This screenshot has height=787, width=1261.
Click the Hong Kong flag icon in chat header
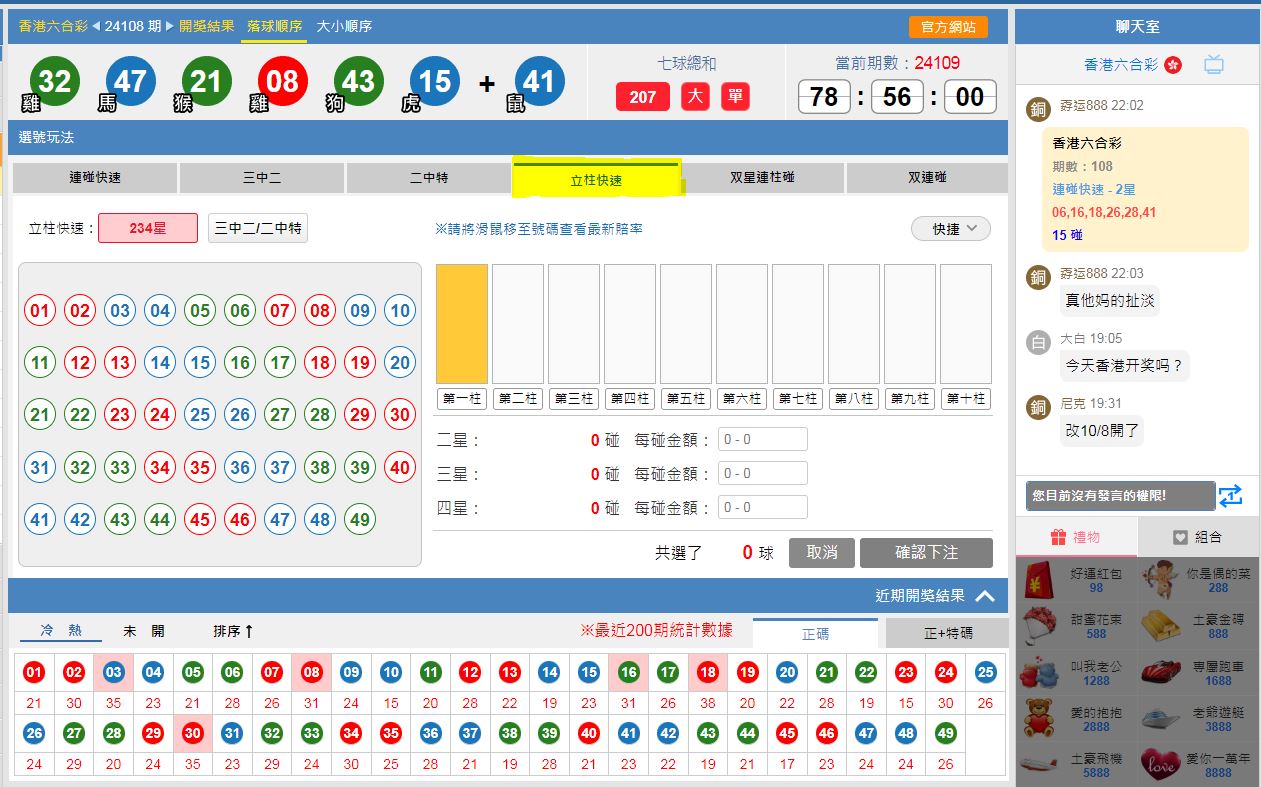coord(1173,65)
